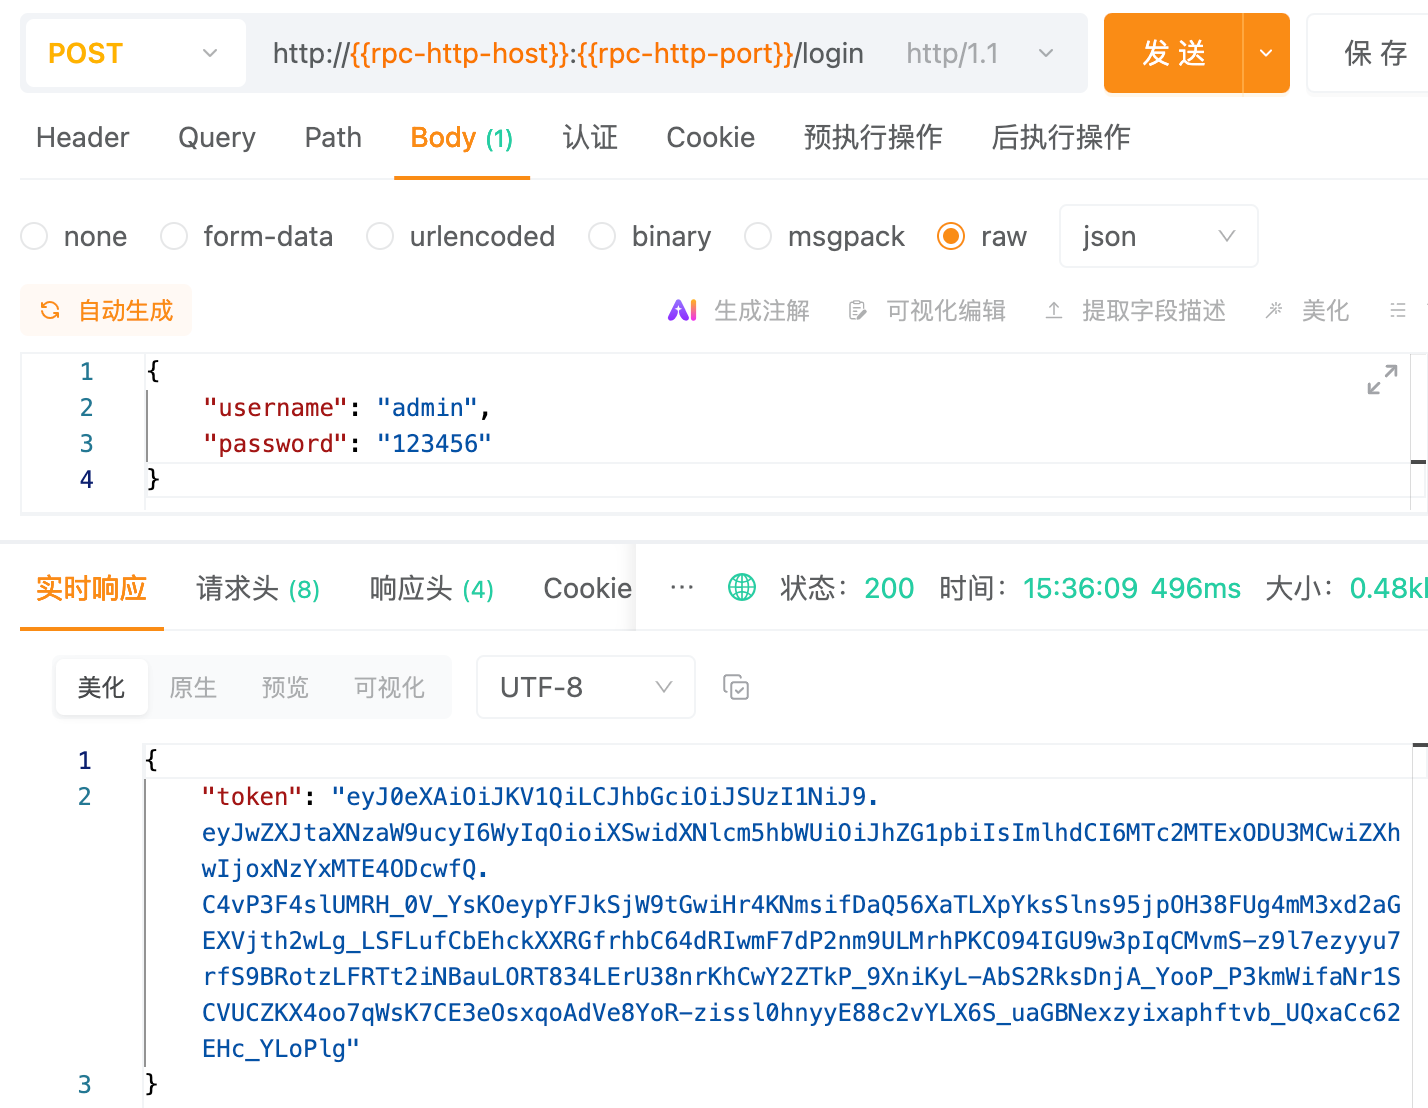1428x1108 pixels.
Task: Click the 生成注解 label
Action: 762,311
